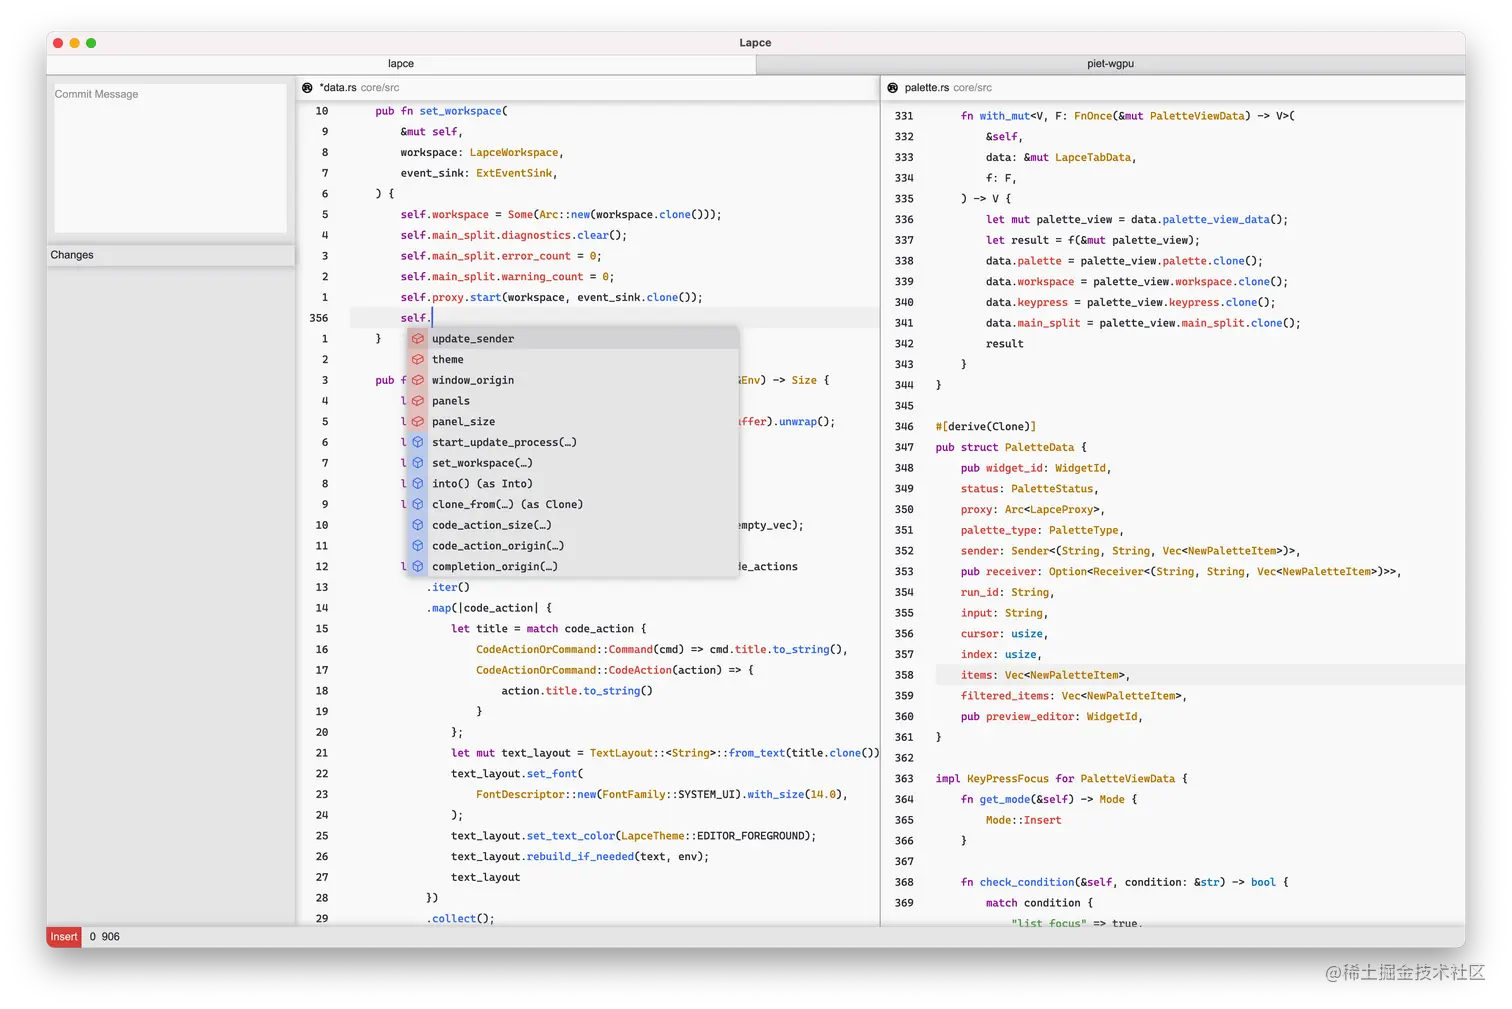The image size is (1512, 1009).
Task: Select into() (as Into) completion
Action: [x=573, y=484]
